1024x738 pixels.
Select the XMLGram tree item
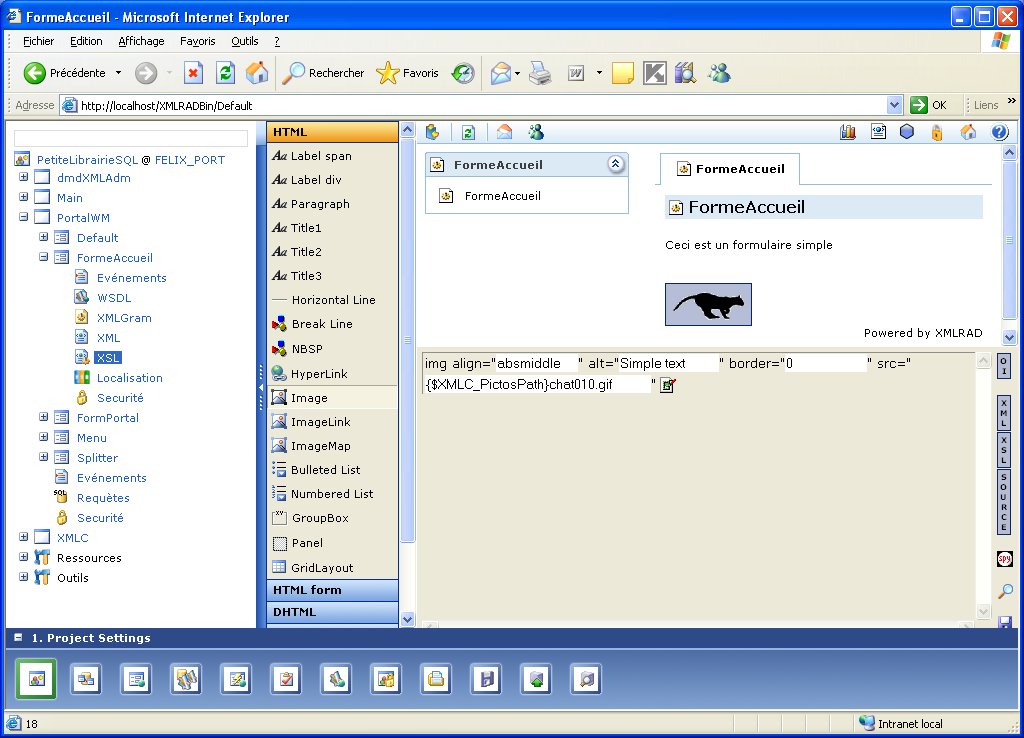123,318
